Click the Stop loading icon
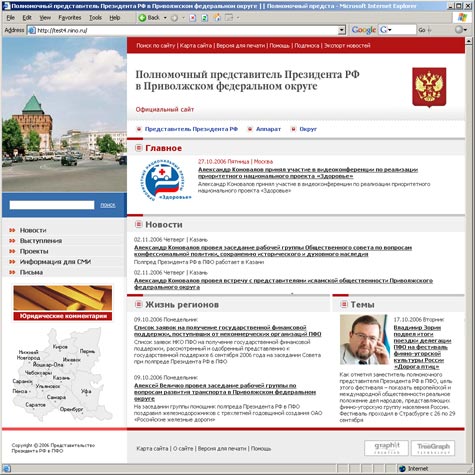The height and width of the screenshot is (475, 475). (192, 18)
